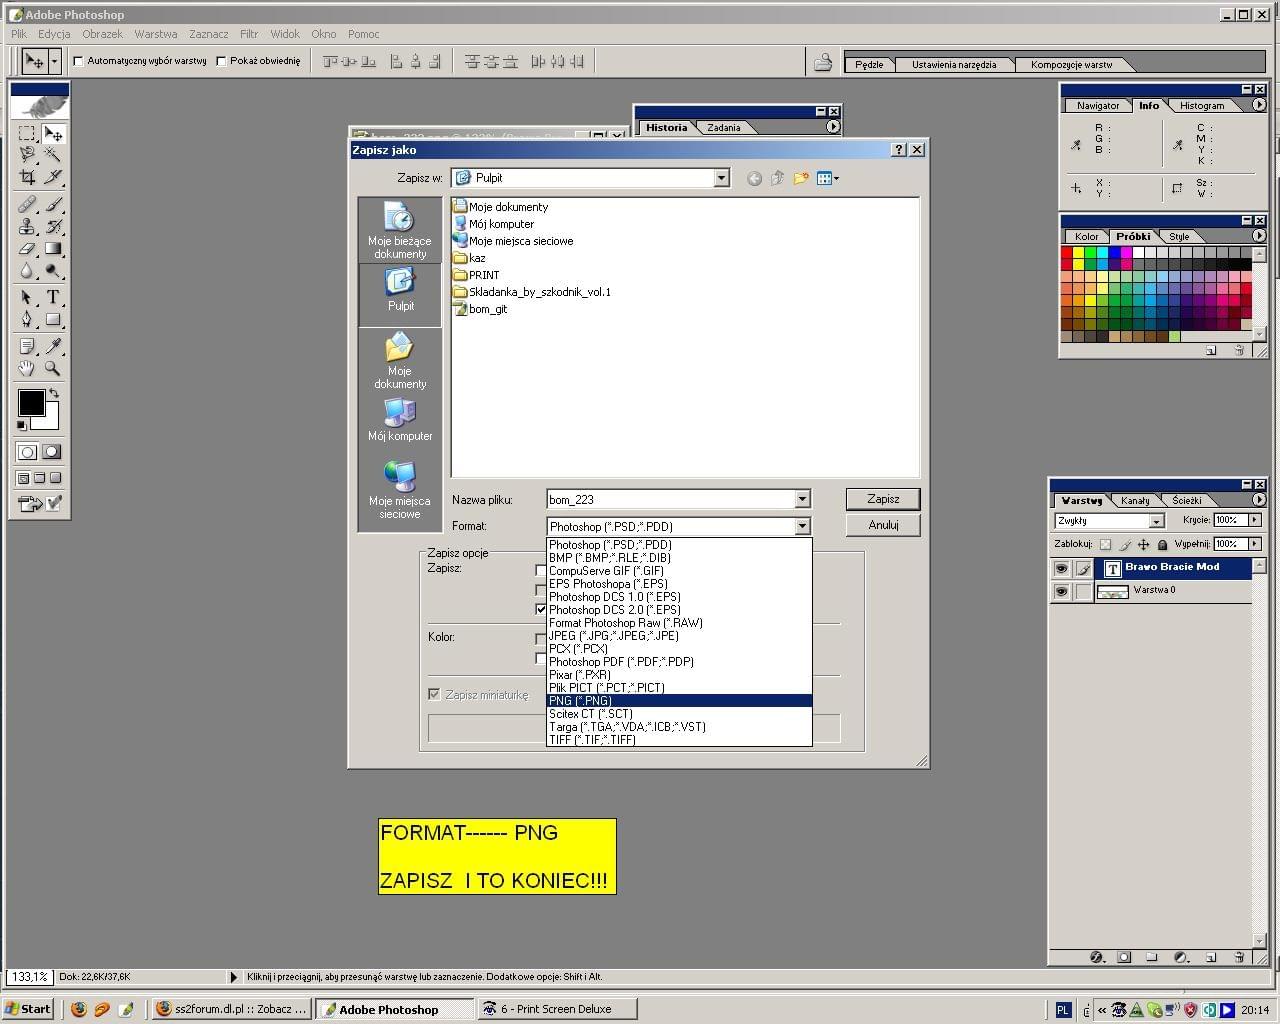This screenshot has height=1024, width=1280.
Task: Select the Healing Brush tool
Action: [x=27, y=205]
